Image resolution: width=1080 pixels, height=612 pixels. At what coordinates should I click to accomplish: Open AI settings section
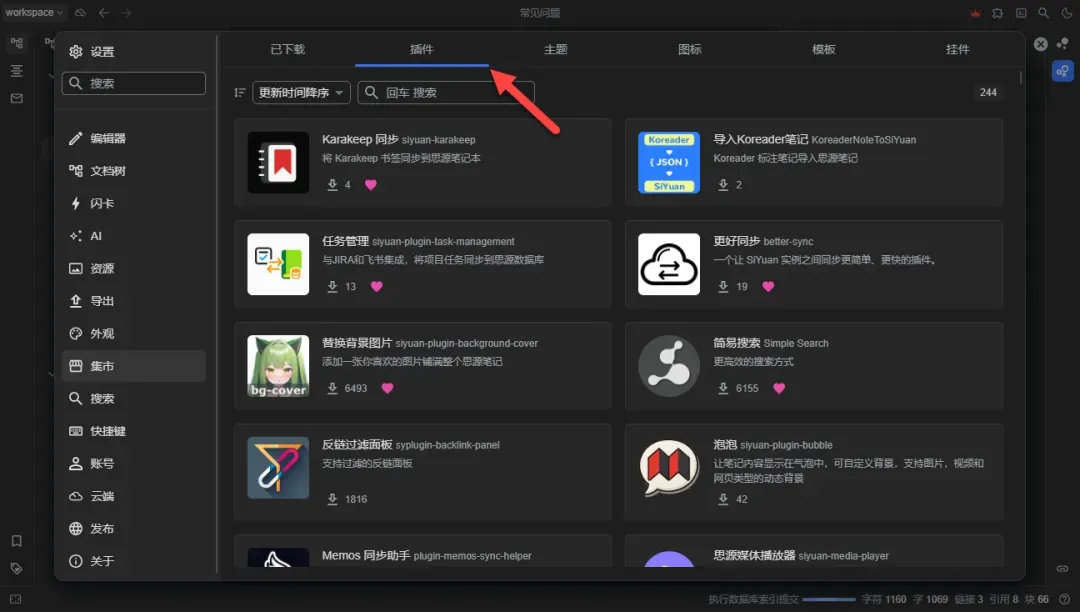pyautogui.click(x=134, y=236)
